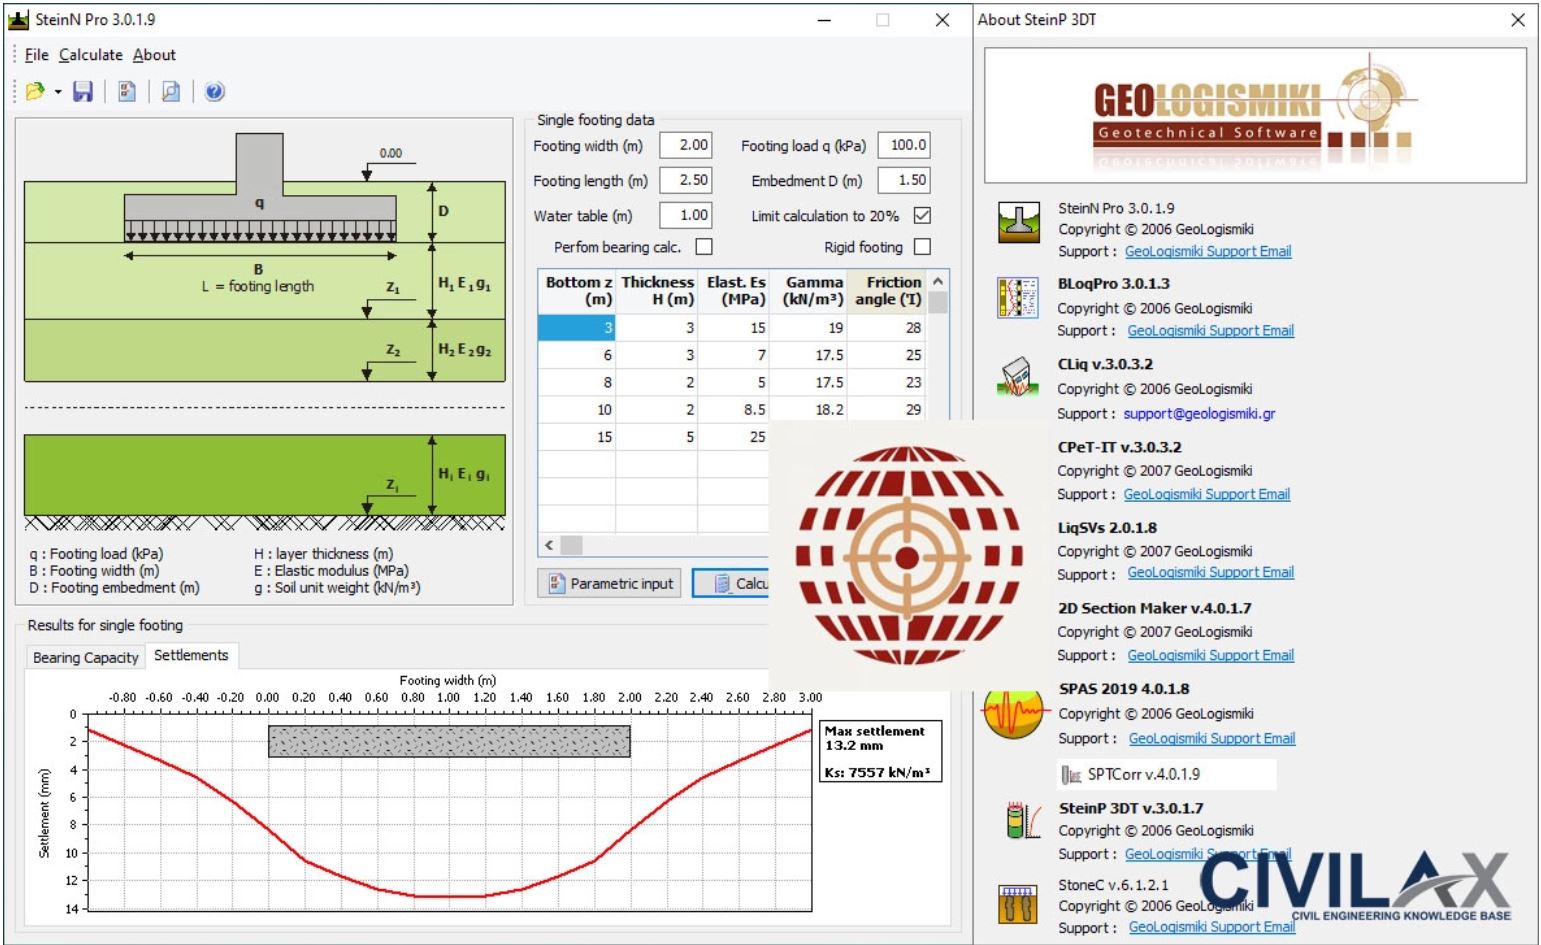Click the StoneC icon in About panel
Screen dimensions: 1541x945
pos(1017,905)
